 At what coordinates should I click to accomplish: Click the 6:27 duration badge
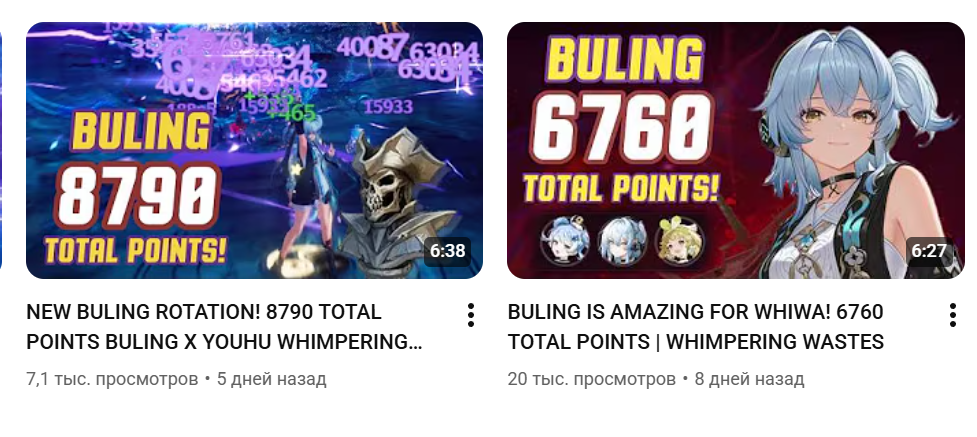pyautogui.click(x=928, y=251)
